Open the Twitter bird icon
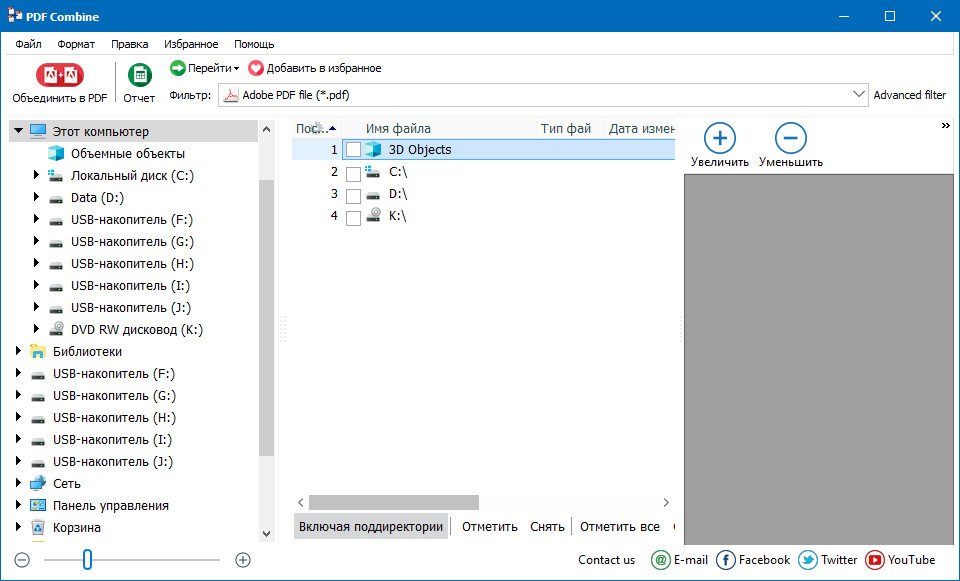Screen dimensions: 960x581 tap(808, 560)
